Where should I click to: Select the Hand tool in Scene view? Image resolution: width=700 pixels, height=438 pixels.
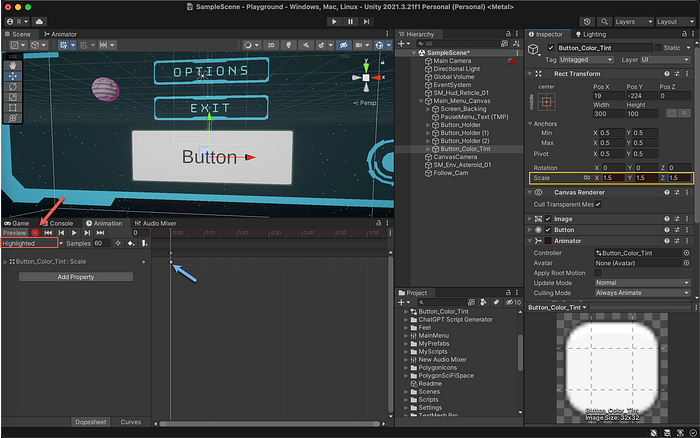pos(11,65)
